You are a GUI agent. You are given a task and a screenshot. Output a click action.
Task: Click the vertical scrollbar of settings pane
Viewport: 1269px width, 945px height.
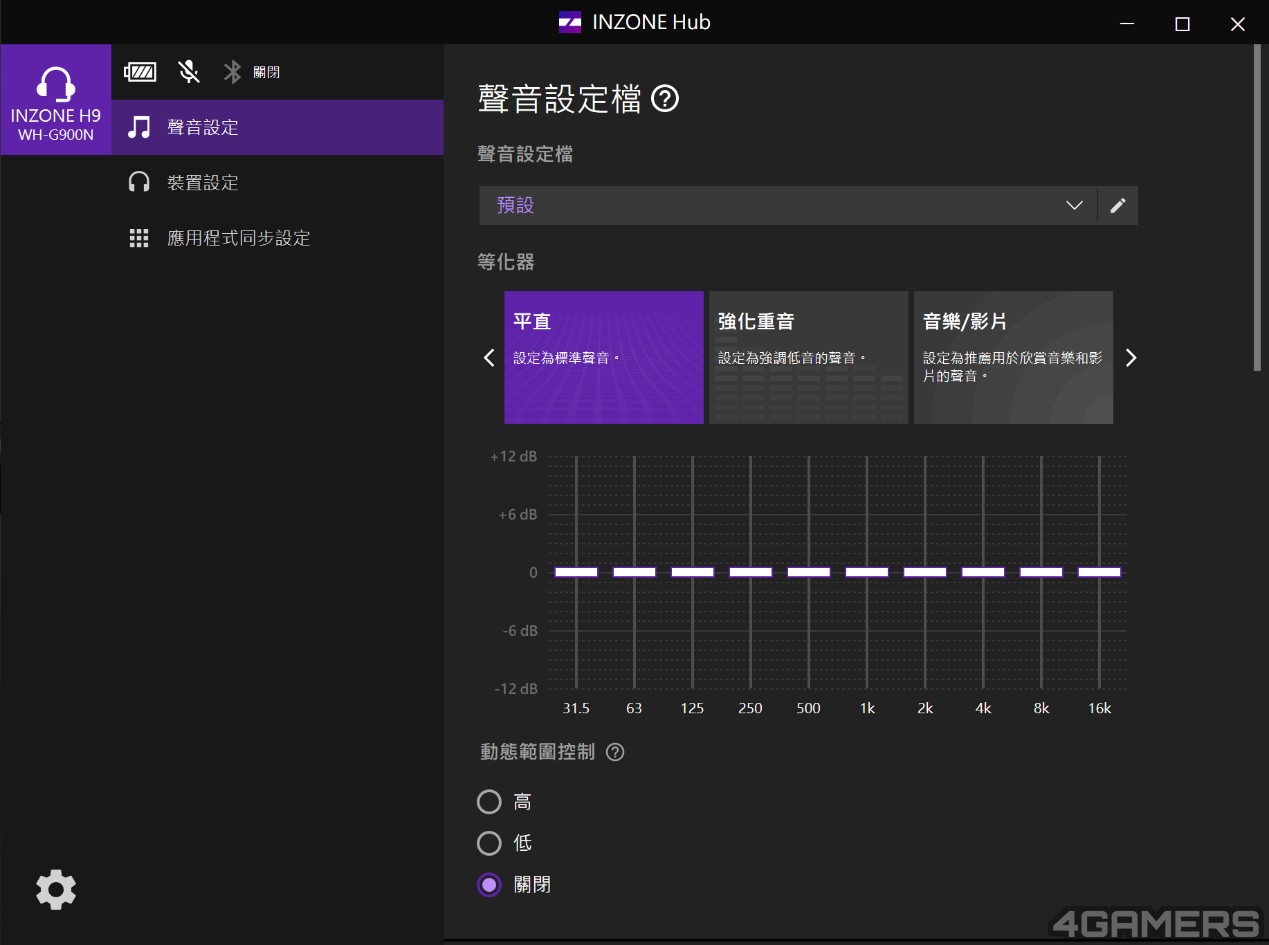pyautogui.click(x=1257, y=210)
